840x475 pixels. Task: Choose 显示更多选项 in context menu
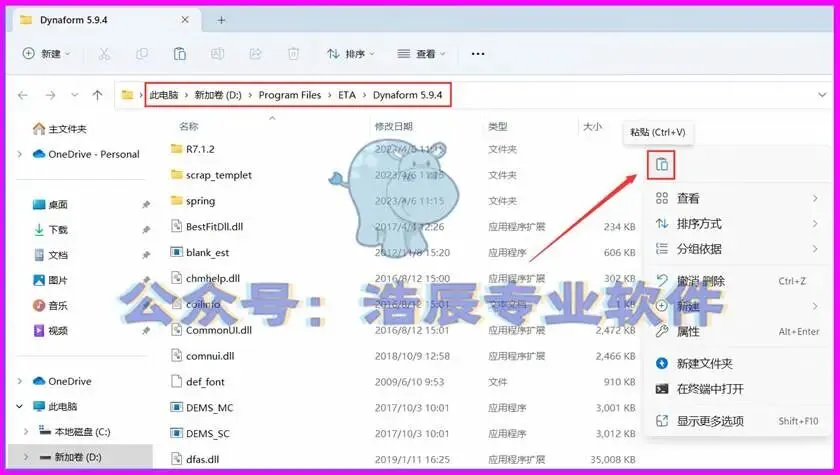(737, 421)
